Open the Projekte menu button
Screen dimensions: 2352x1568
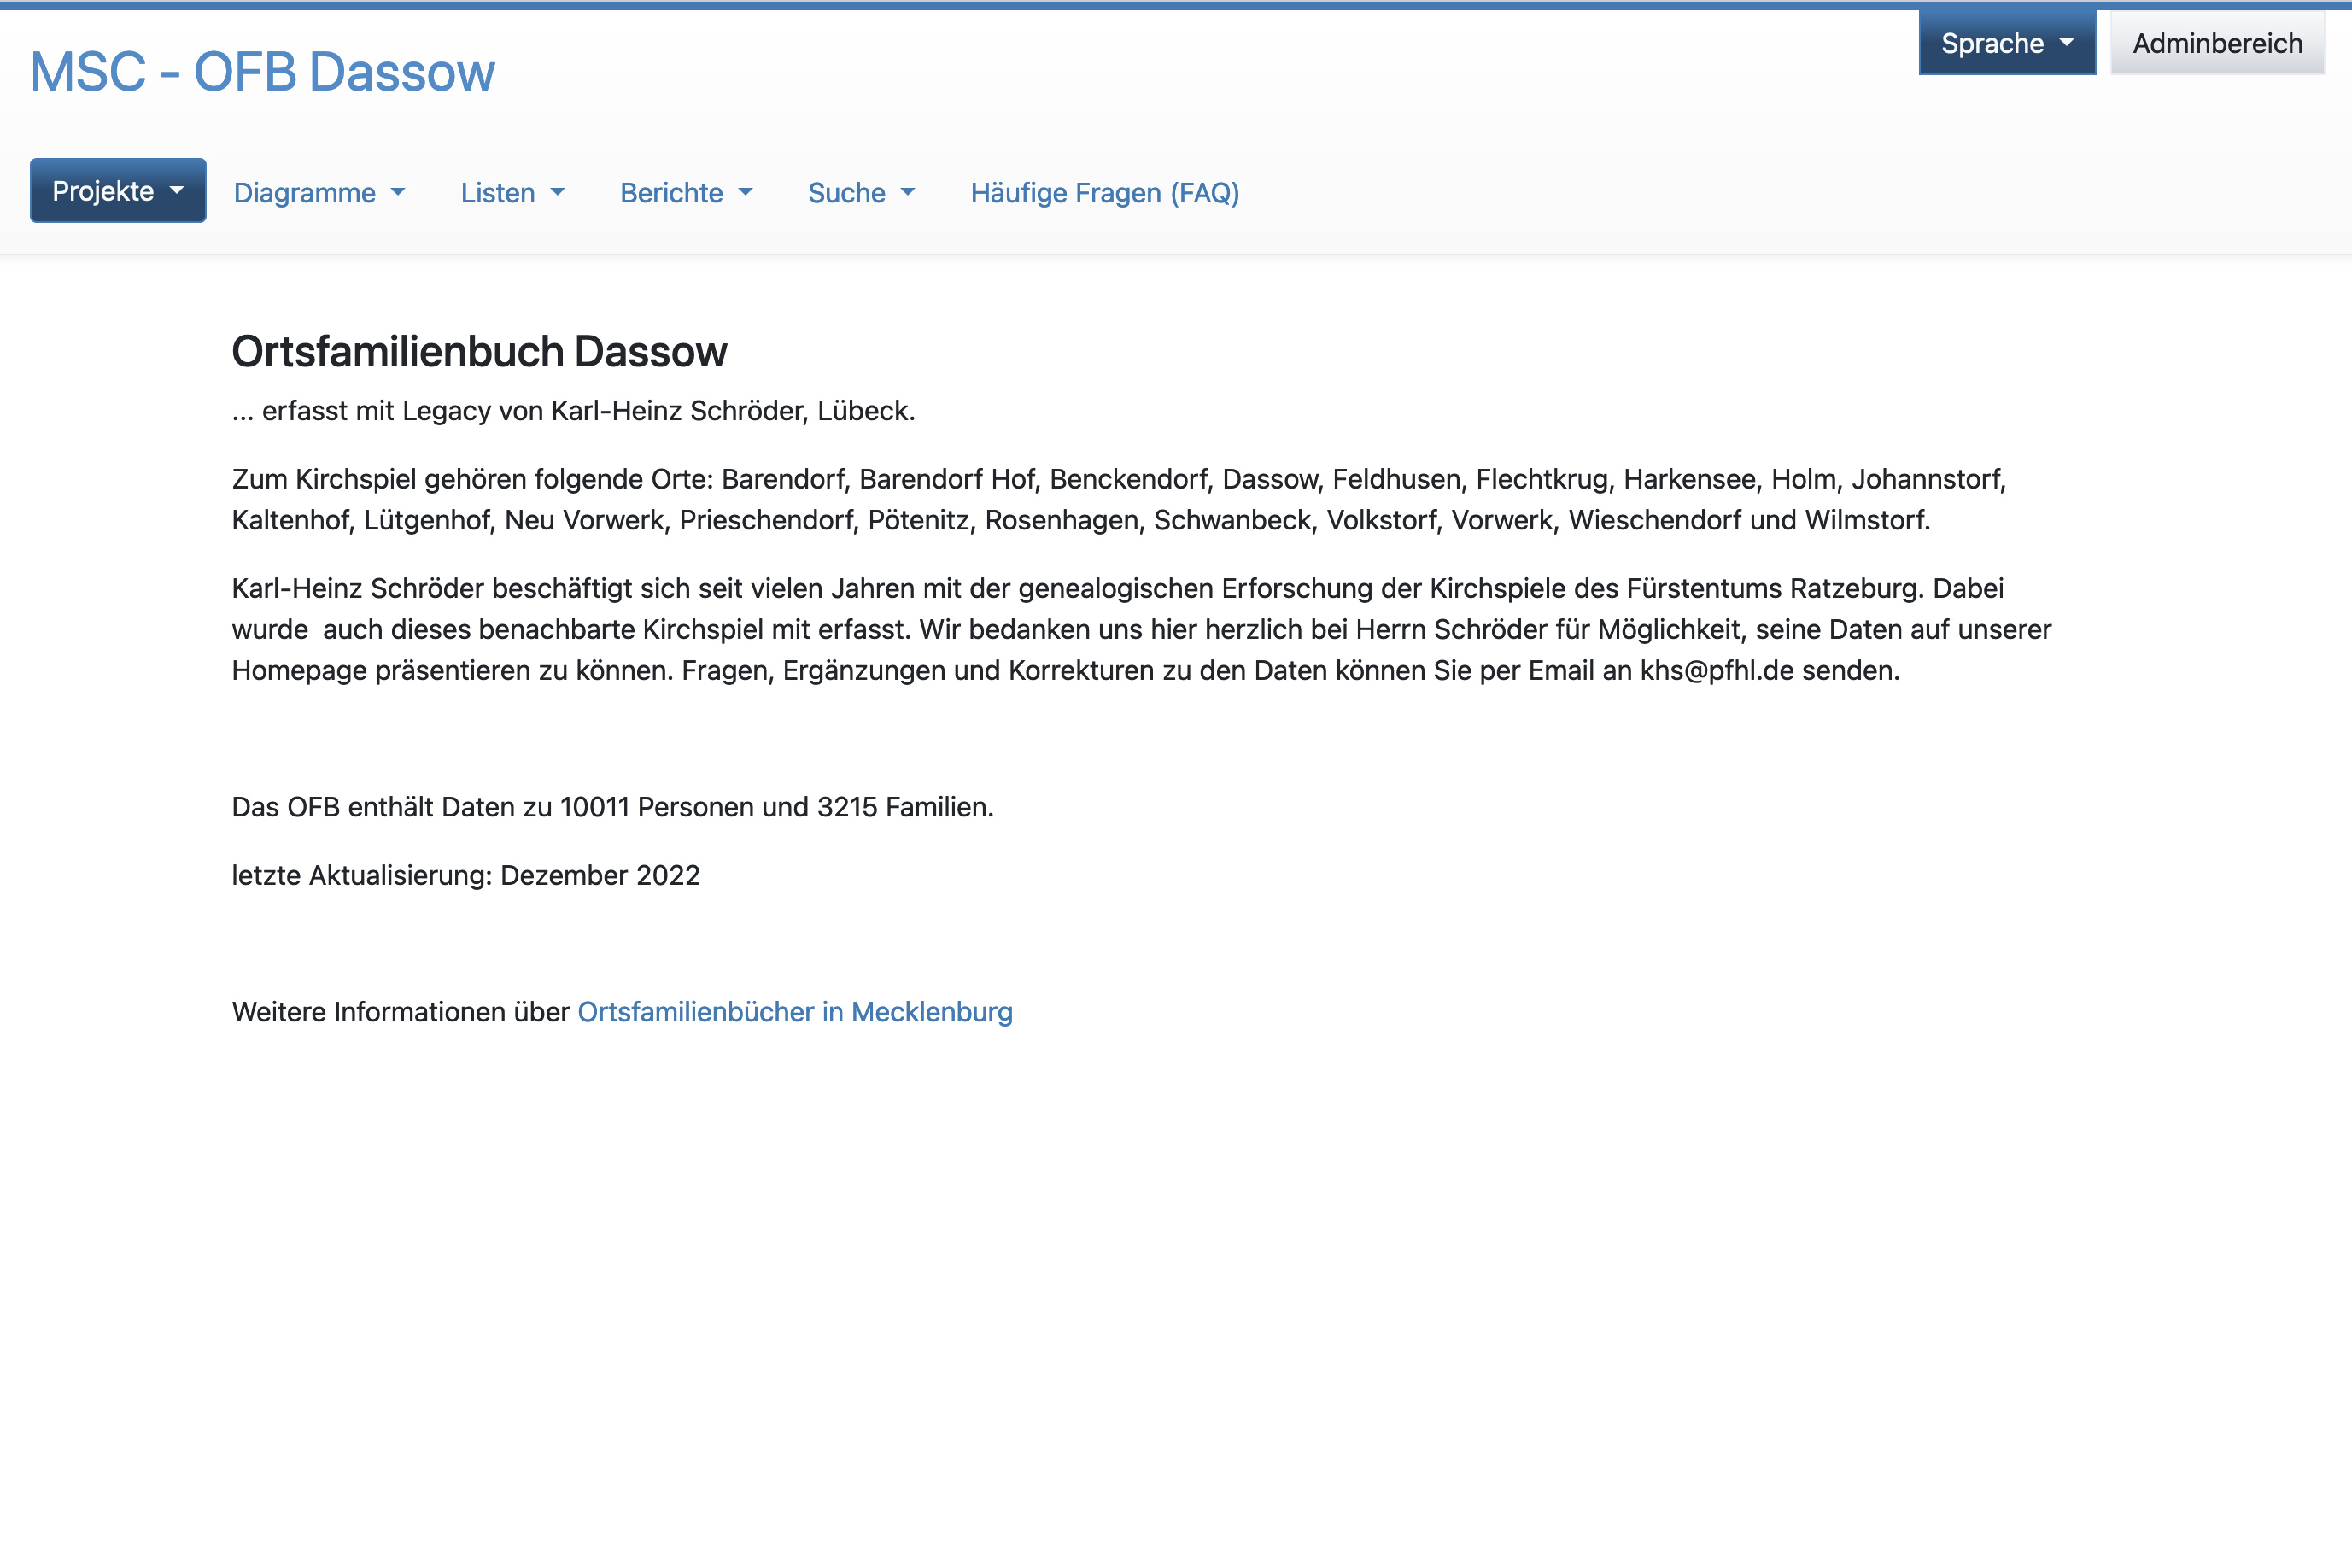[x=117, y=190]
